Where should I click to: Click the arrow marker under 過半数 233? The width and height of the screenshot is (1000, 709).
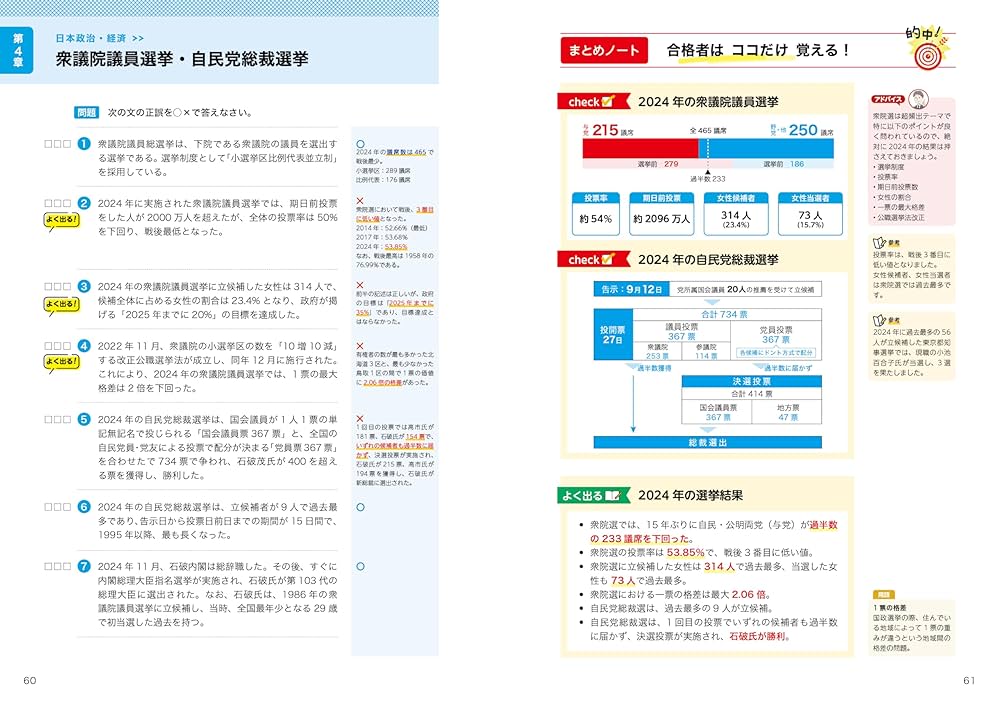[x=708, y=172]
